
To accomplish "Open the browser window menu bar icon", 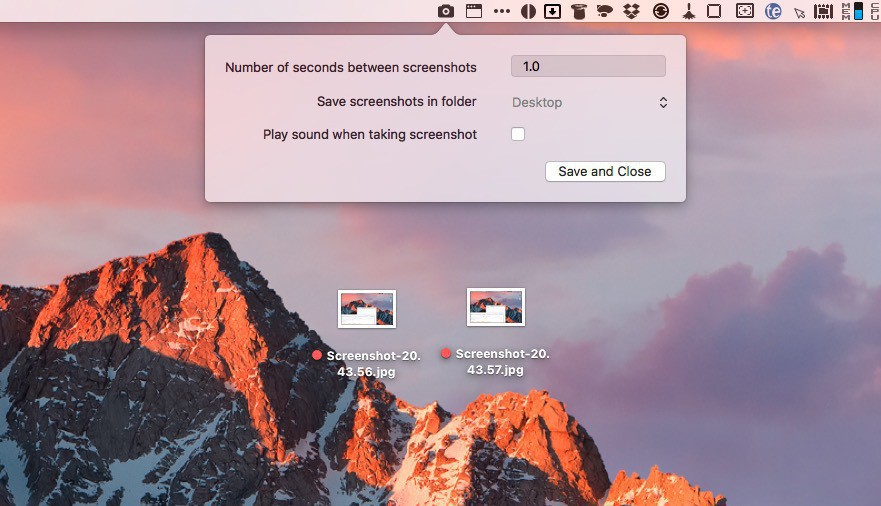I will tap(474, 11).
